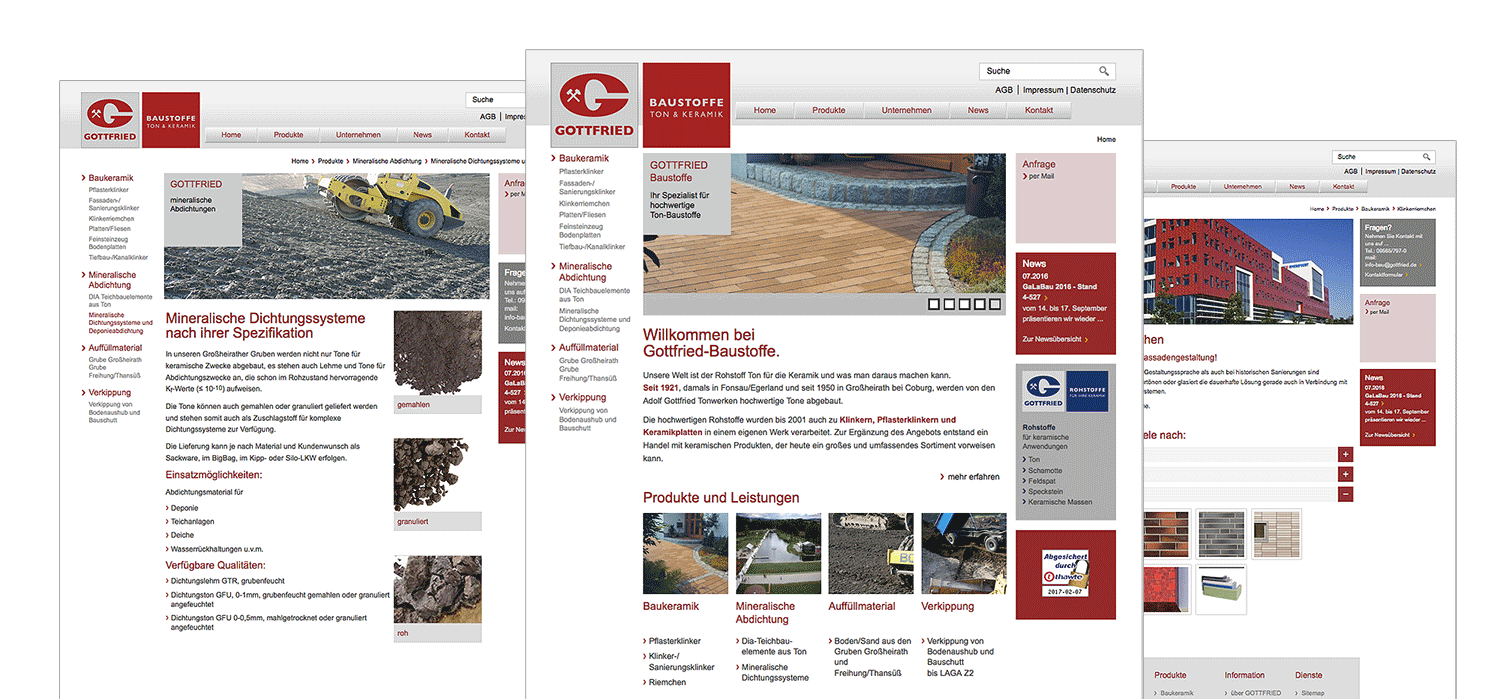Select the third slideshow dot on center page

tap(964, 304)
